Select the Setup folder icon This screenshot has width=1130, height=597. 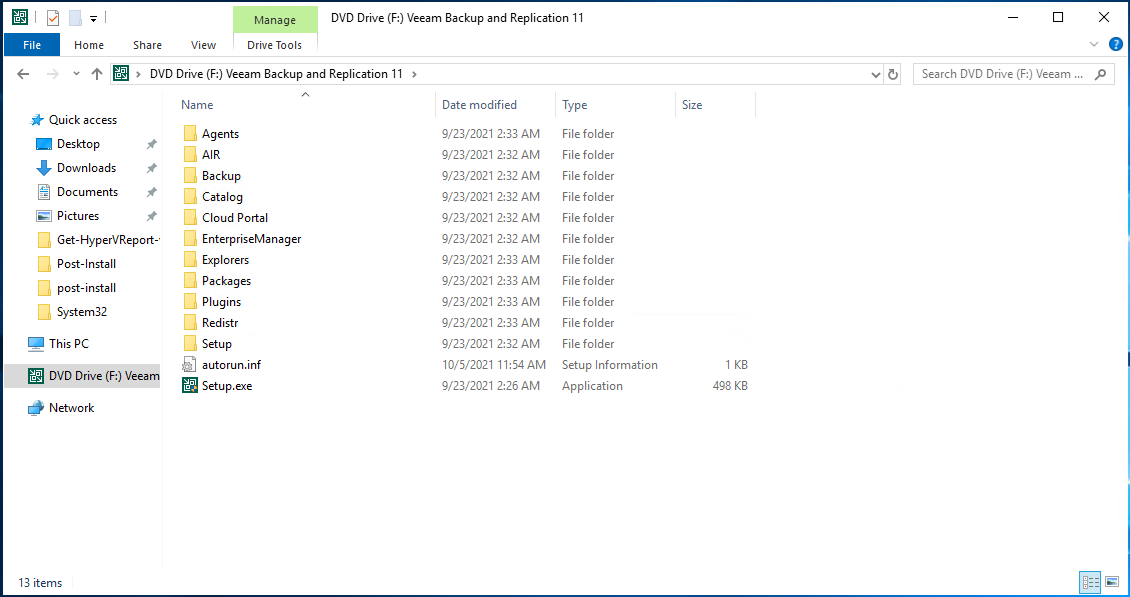(x=190, y=343)
